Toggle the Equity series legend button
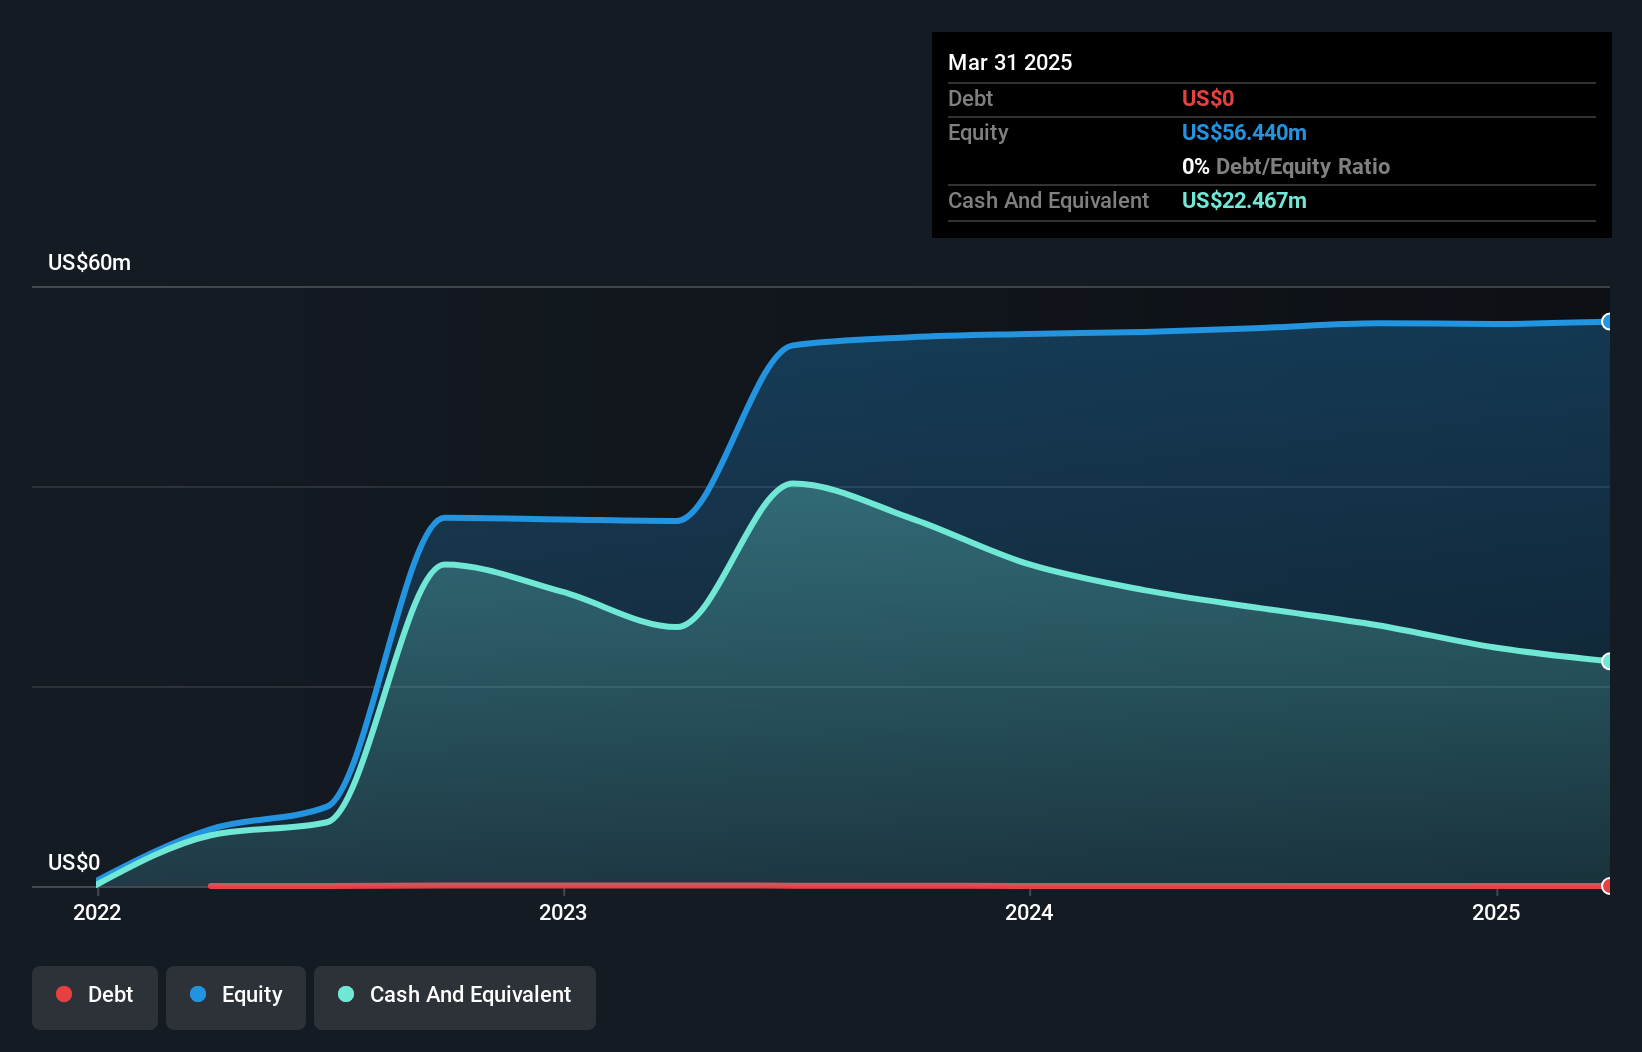1642x1052 pixels. point(236,997)
